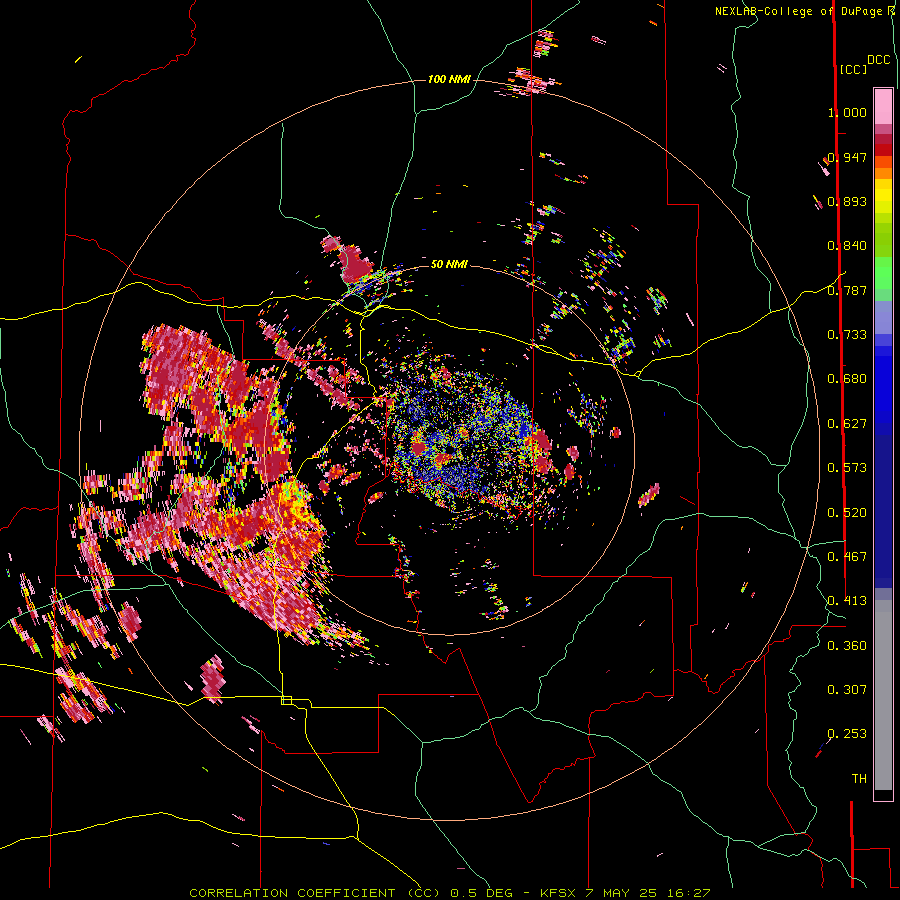Click the CORRELATION COEFFICIENT (CC) caption text
Screen dimensions: 900x900
point(315,893)
